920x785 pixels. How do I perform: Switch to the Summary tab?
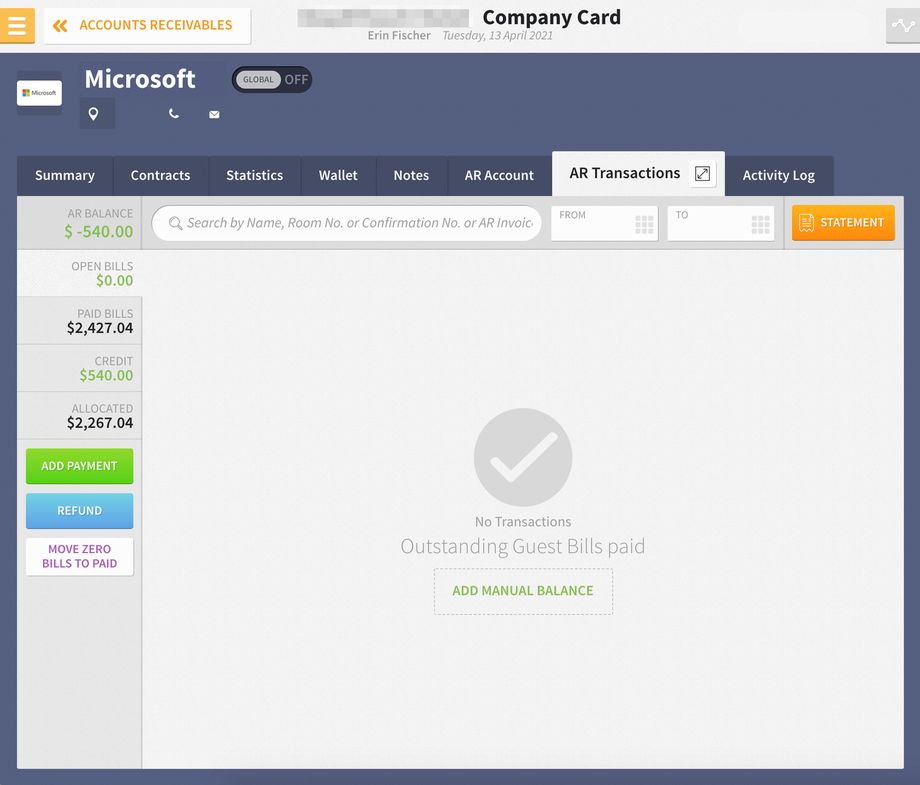tap(65, 175)
